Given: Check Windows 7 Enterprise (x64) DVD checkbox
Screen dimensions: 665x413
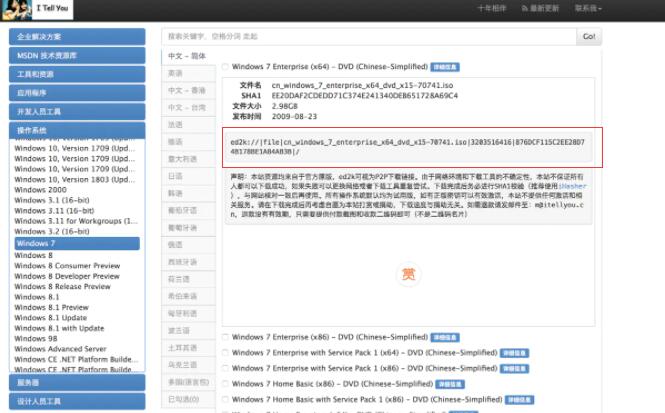Looking at the screenshot, I should point(225,67).
